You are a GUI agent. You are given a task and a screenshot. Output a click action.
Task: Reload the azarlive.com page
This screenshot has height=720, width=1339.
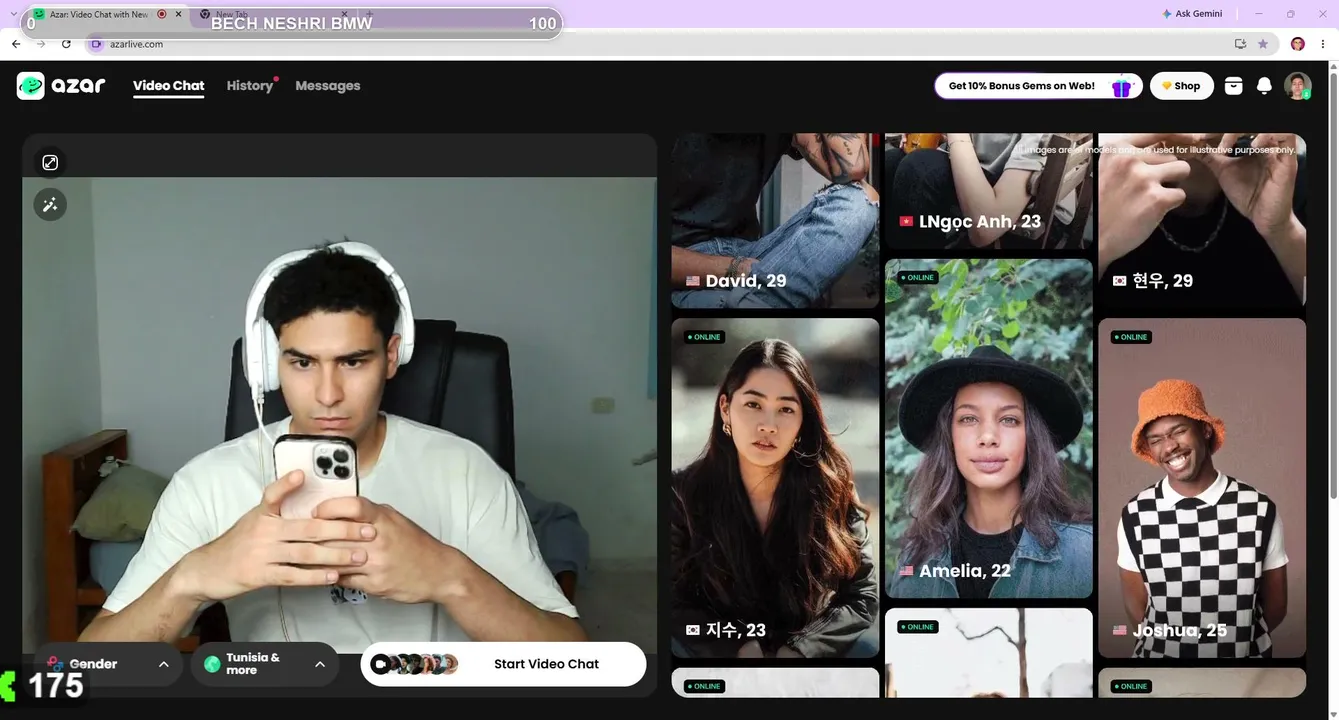click(x=66, y=44)
